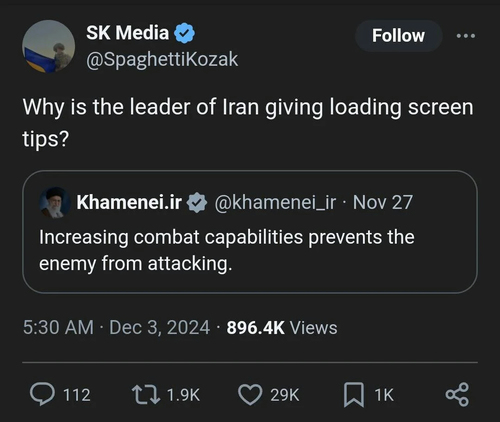Click SK Media blue verified badge
500x422 pixels.
(x=184, y=33)
